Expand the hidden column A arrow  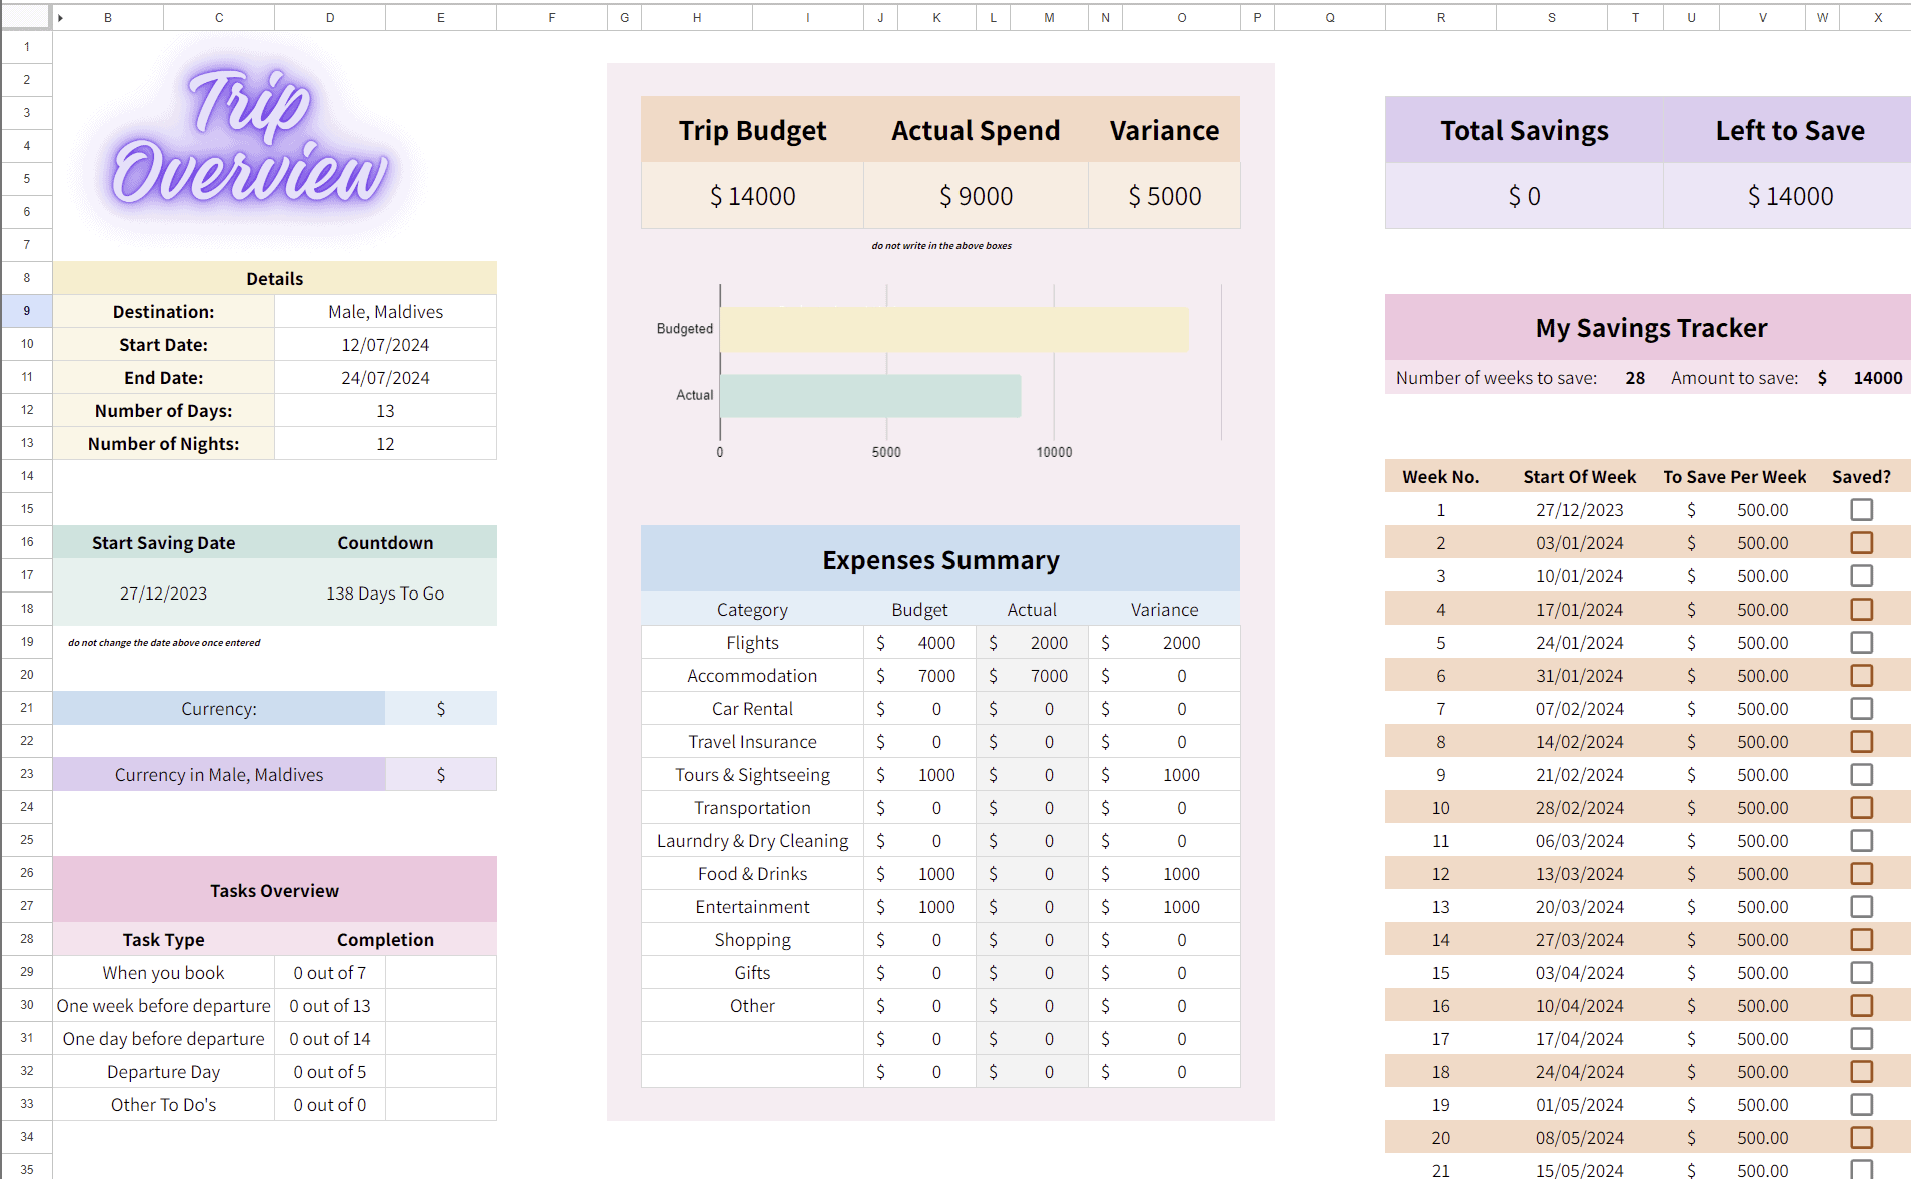[61, 18]
